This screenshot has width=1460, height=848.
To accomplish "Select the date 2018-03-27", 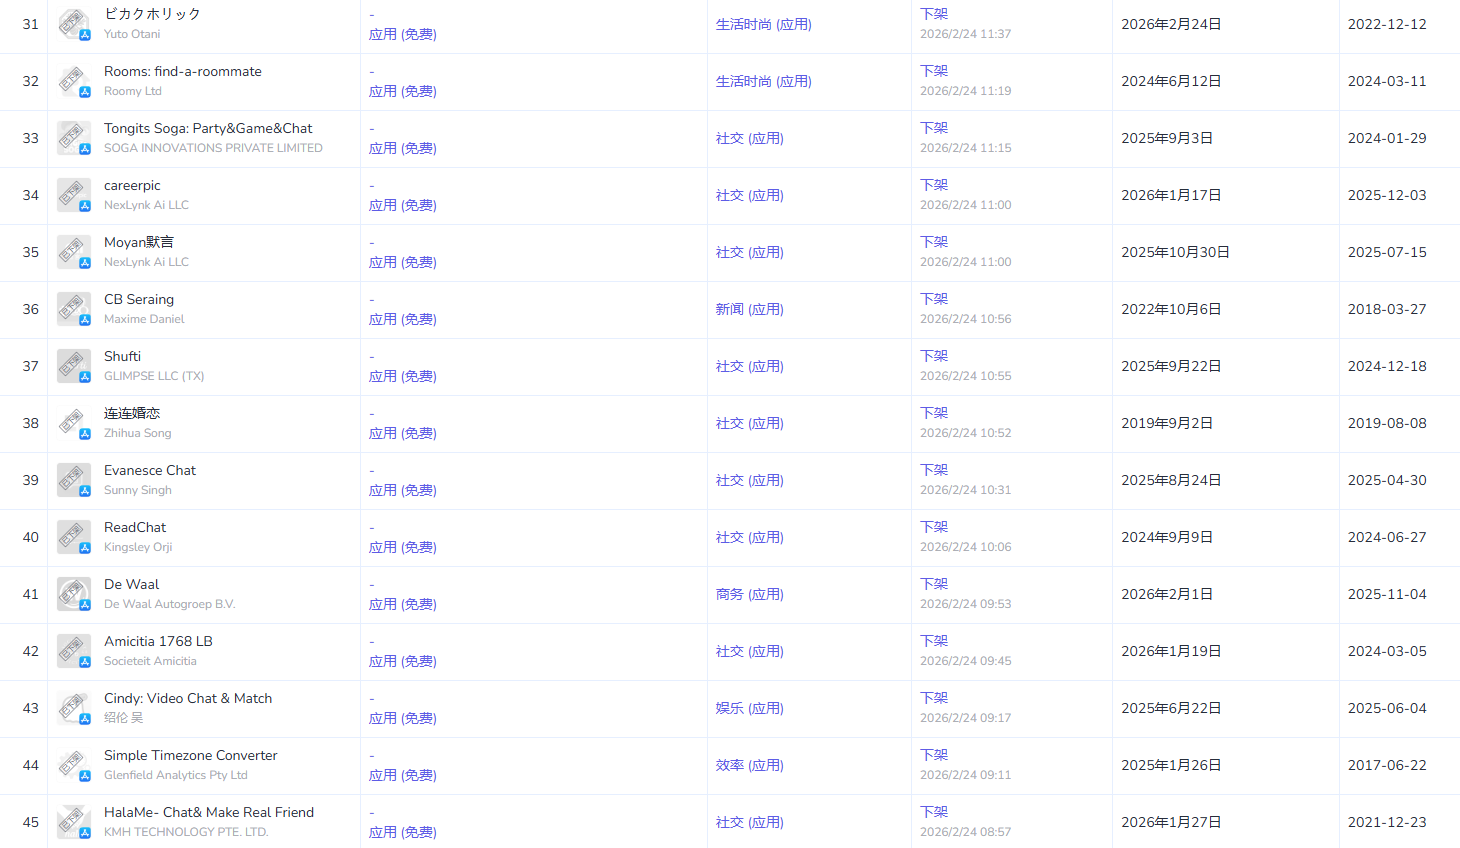I will click(x=1387, y=309).
